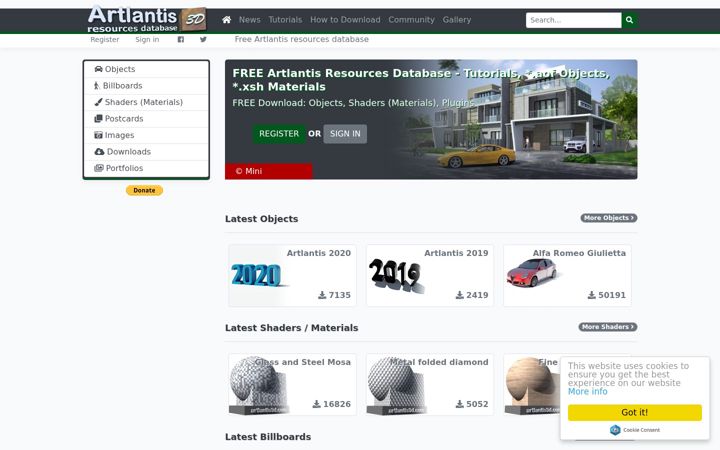Screen dimensions: 720x450
Task: Click download icon on Metal folded diamond card
Action: (460, 404)
